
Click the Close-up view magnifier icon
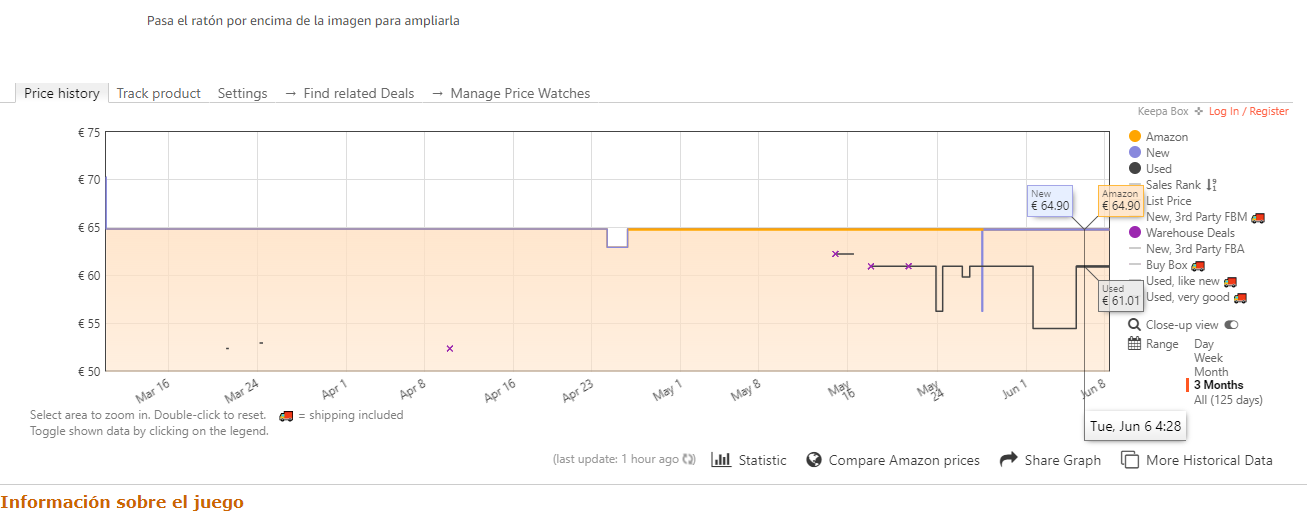(x=1134, y=325)
